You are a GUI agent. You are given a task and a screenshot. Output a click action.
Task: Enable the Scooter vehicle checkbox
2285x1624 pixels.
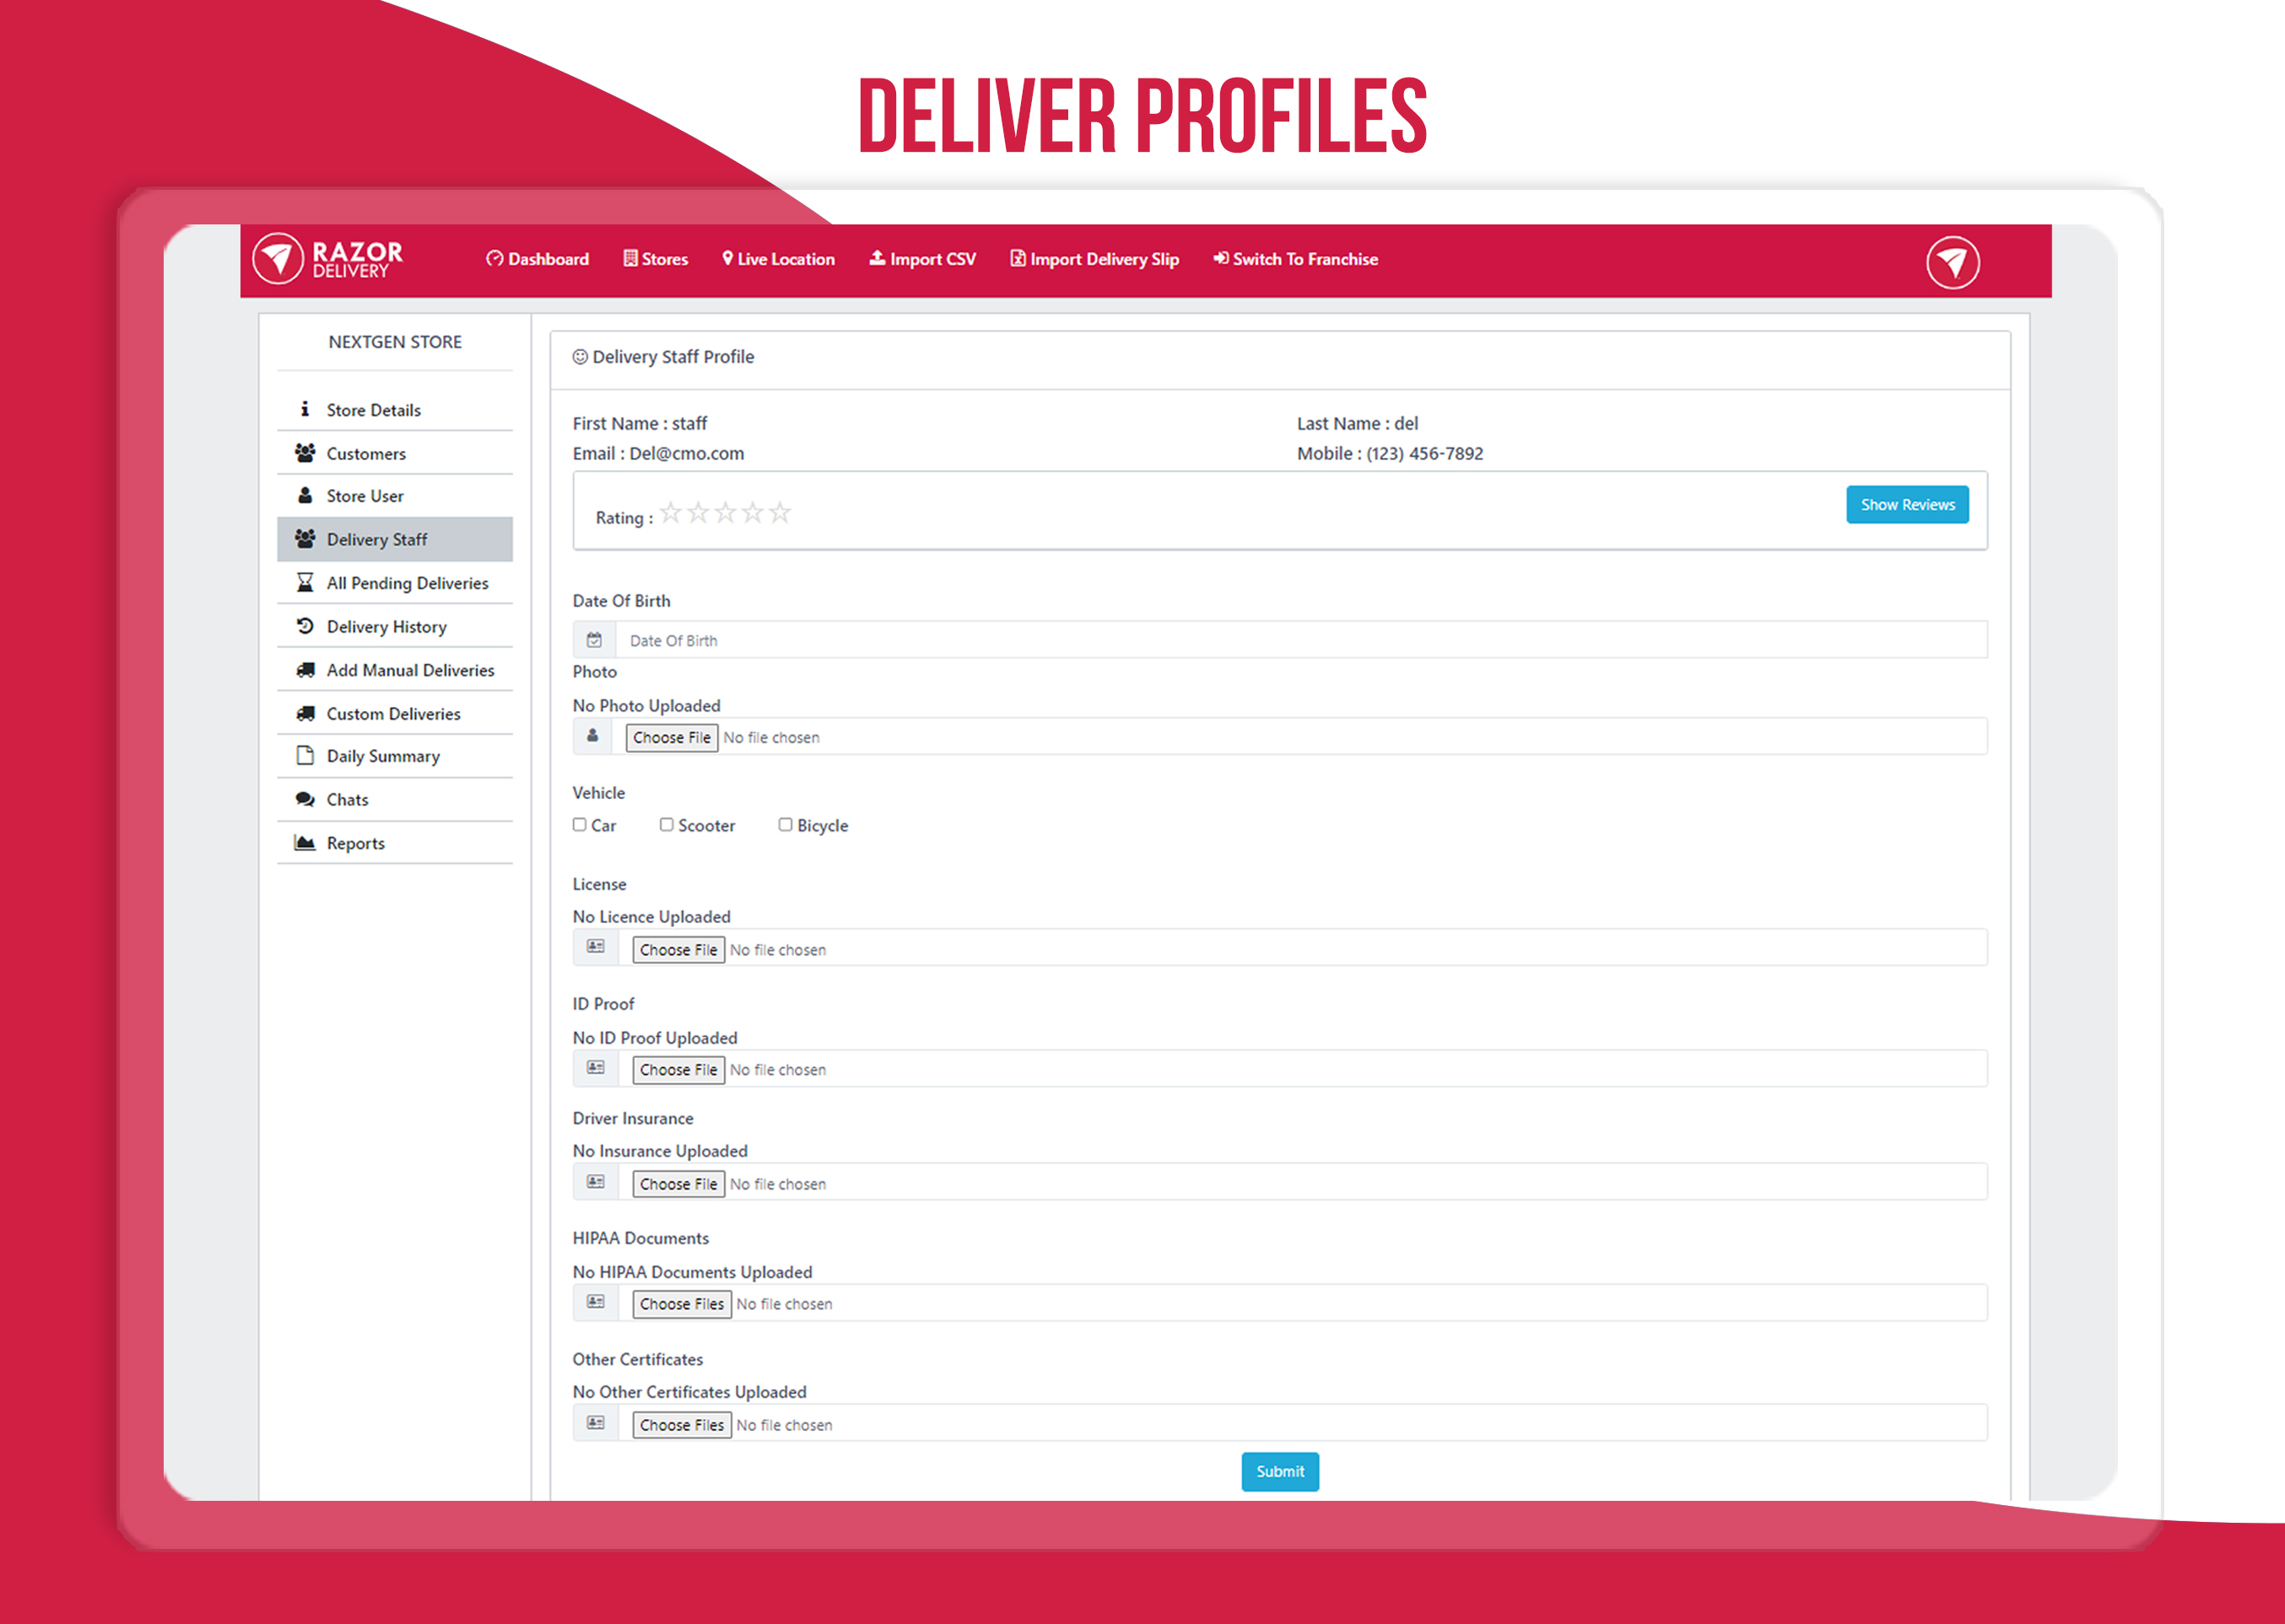tap(666, 825)
